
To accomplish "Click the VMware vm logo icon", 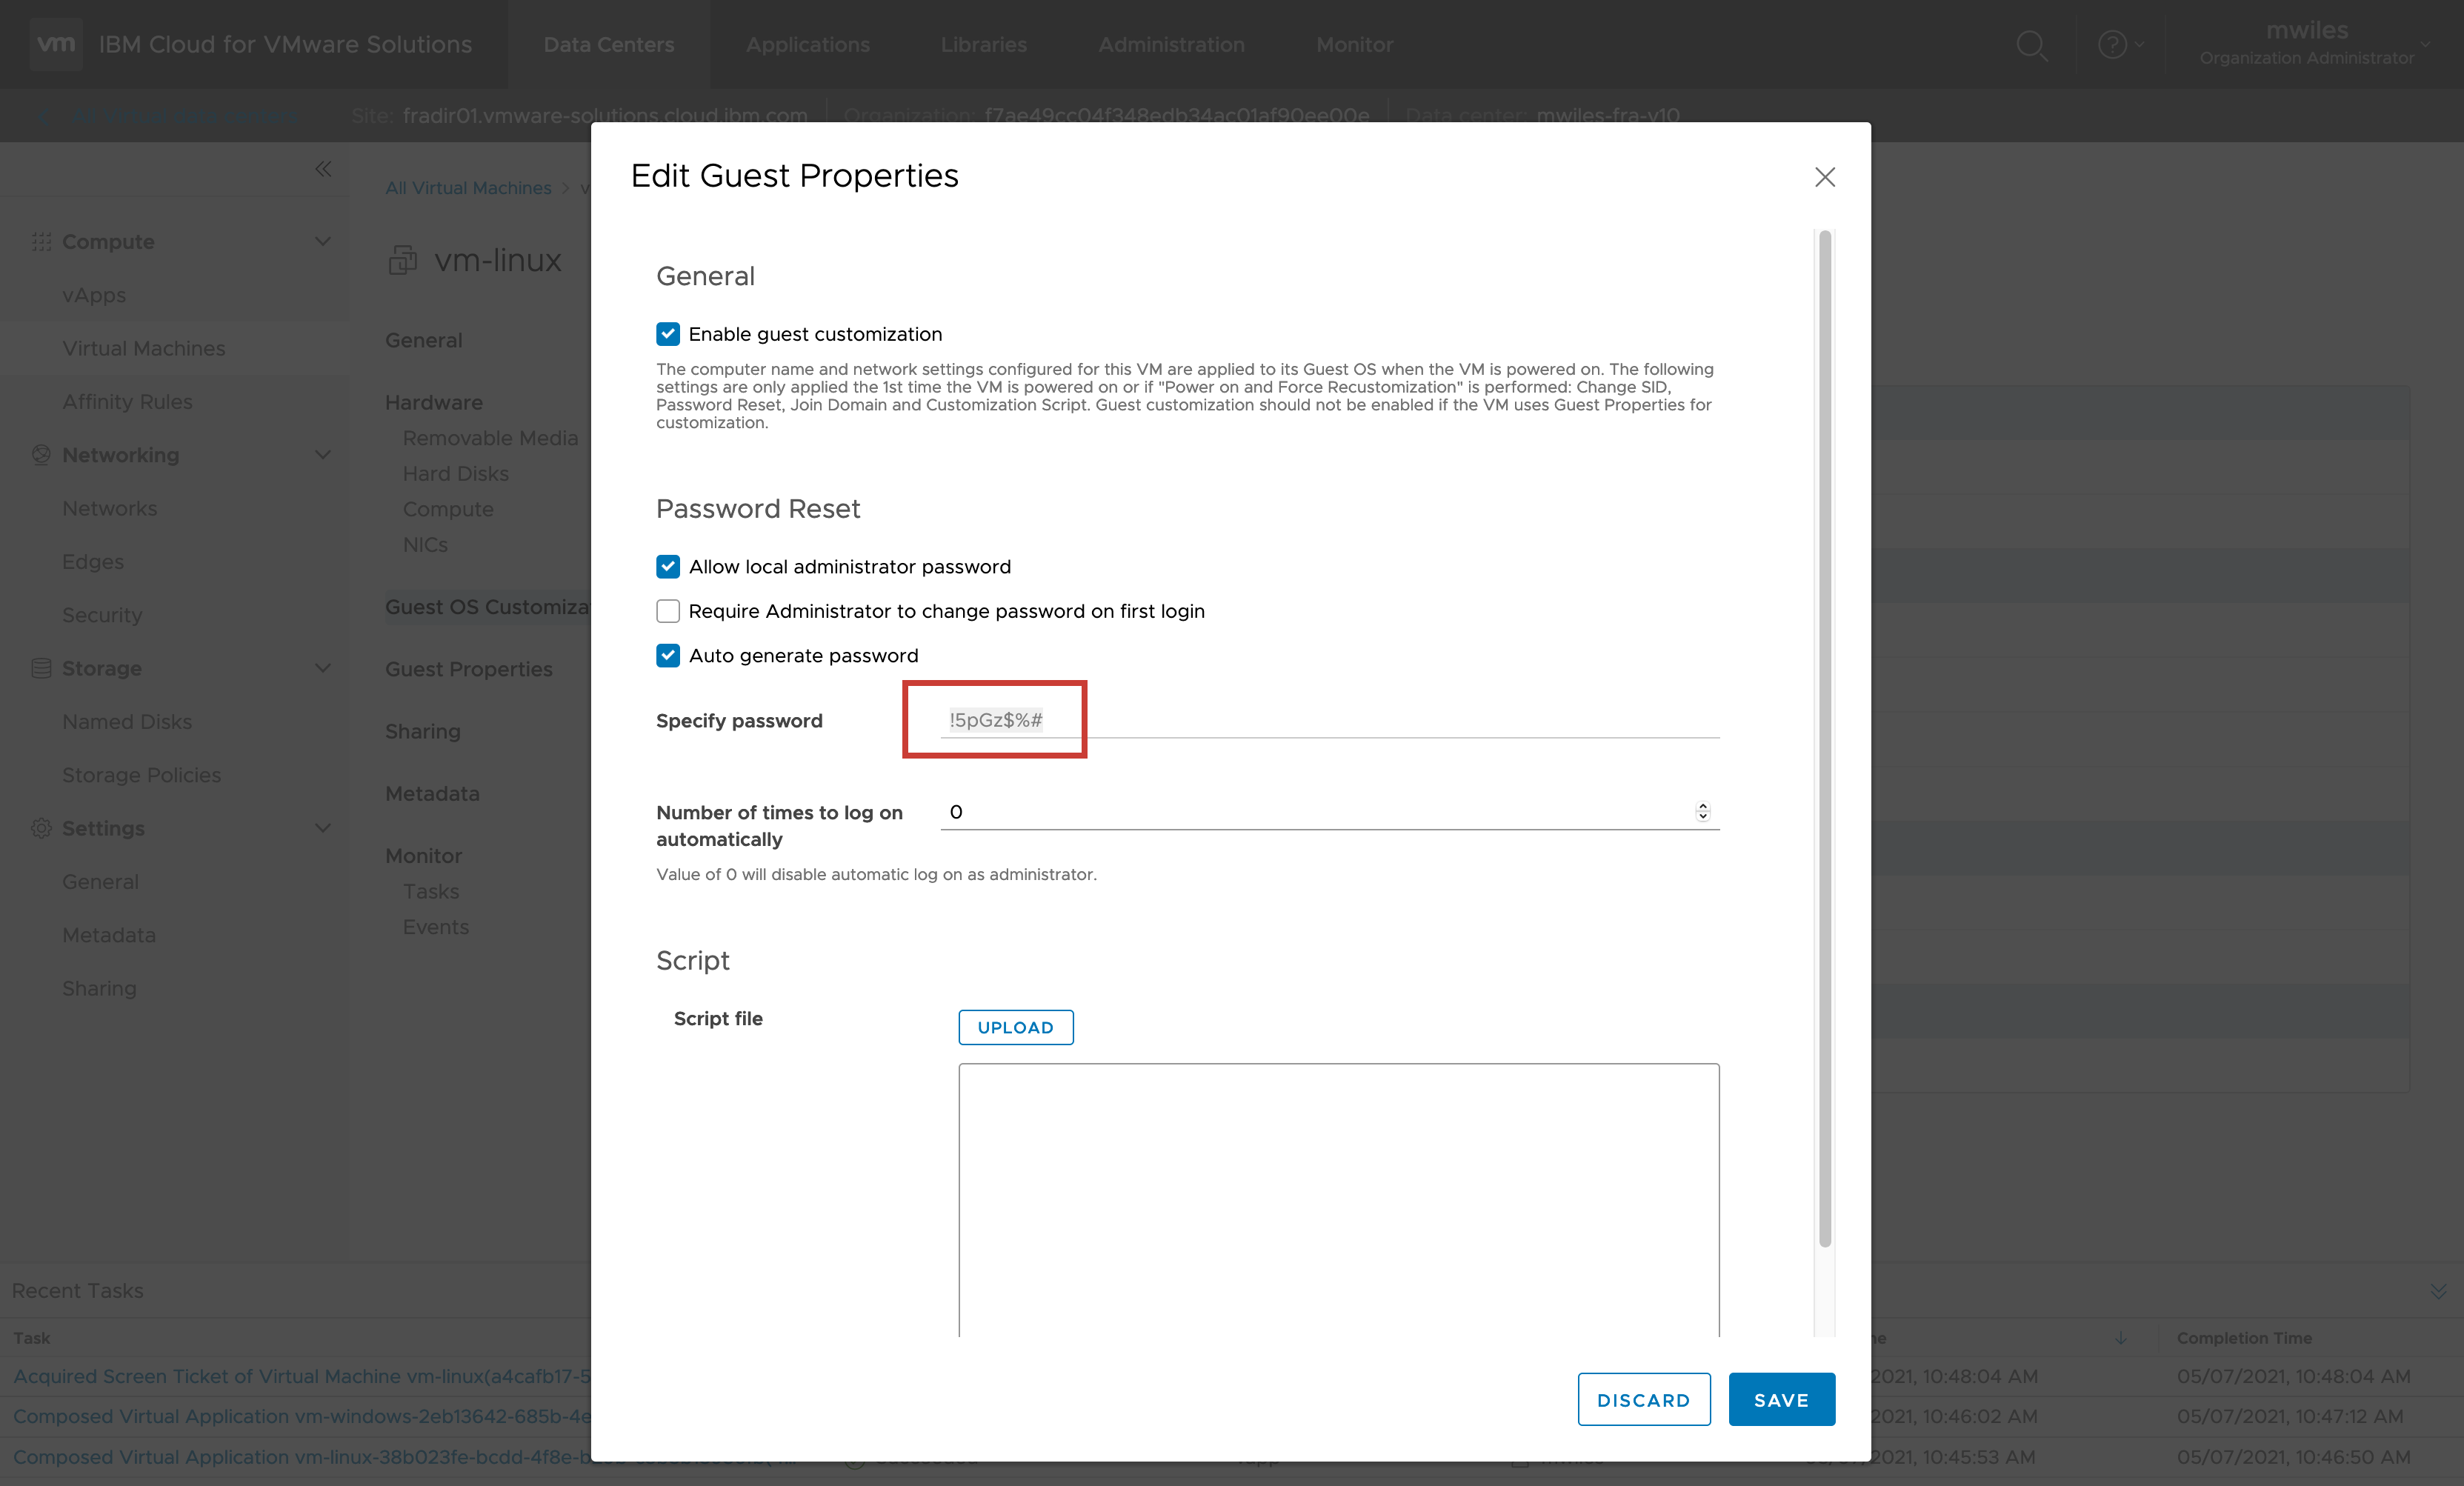I will [55, 44].
